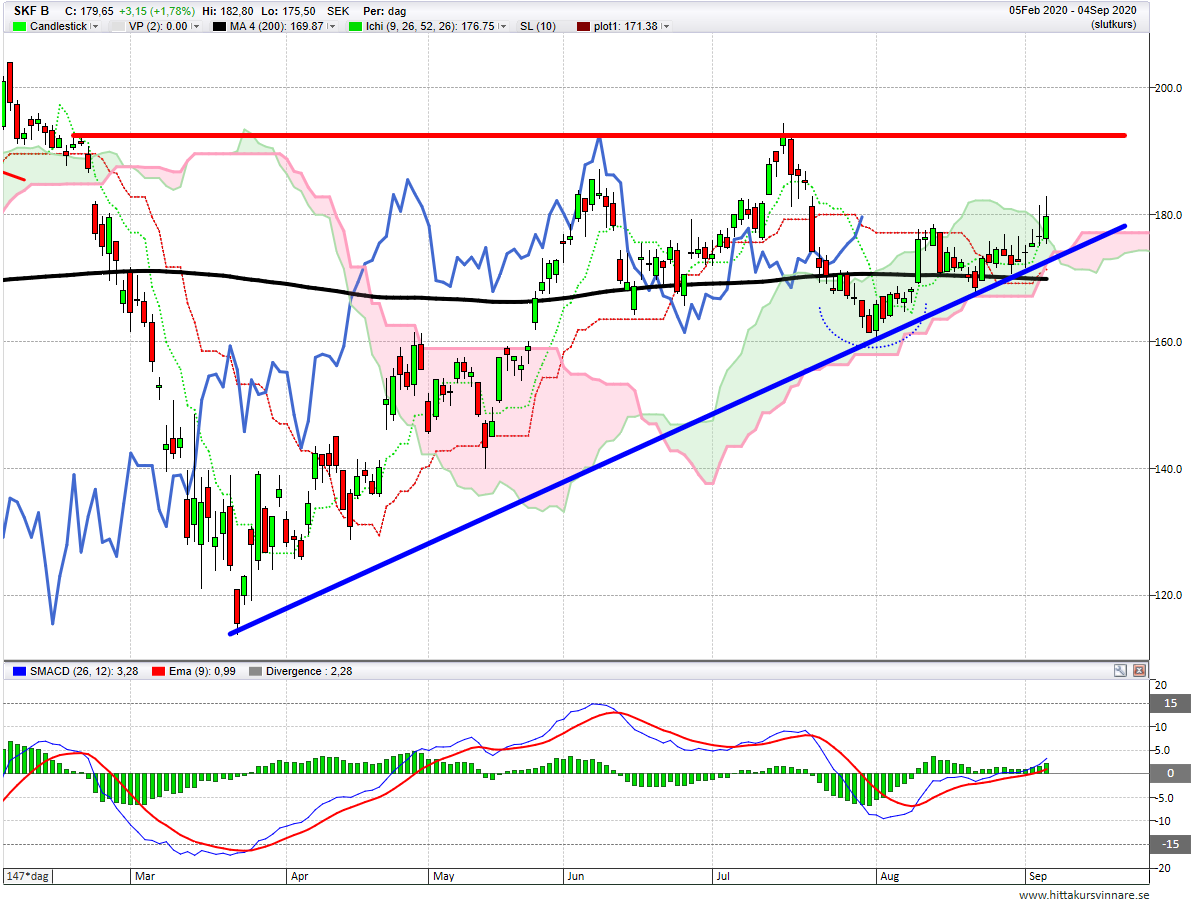Click the Lo: 175,50 value
The image size is (1194, 900).
(x=287, y=11)
